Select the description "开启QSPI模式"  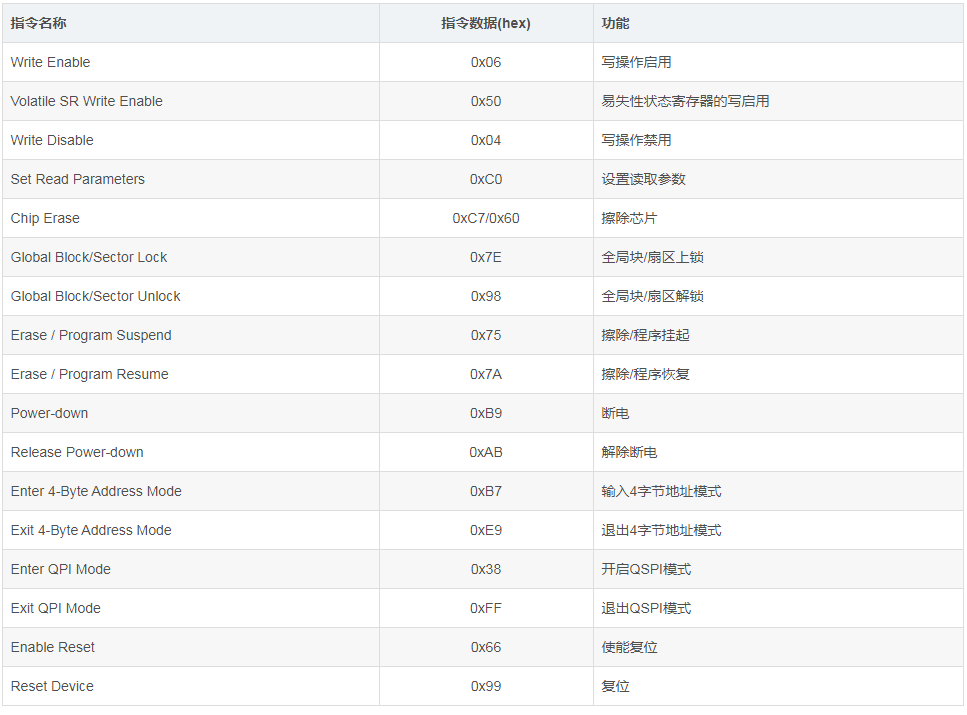coord(646,569)
